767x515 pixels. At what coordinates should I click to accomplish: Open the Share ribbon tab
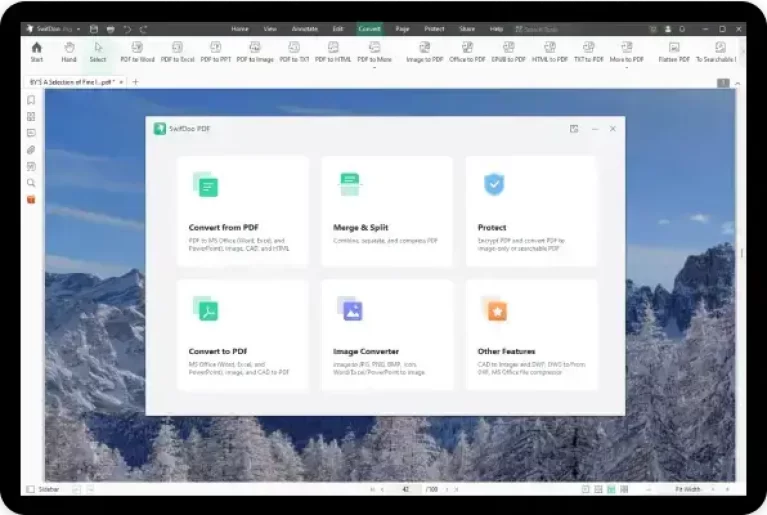467,29
